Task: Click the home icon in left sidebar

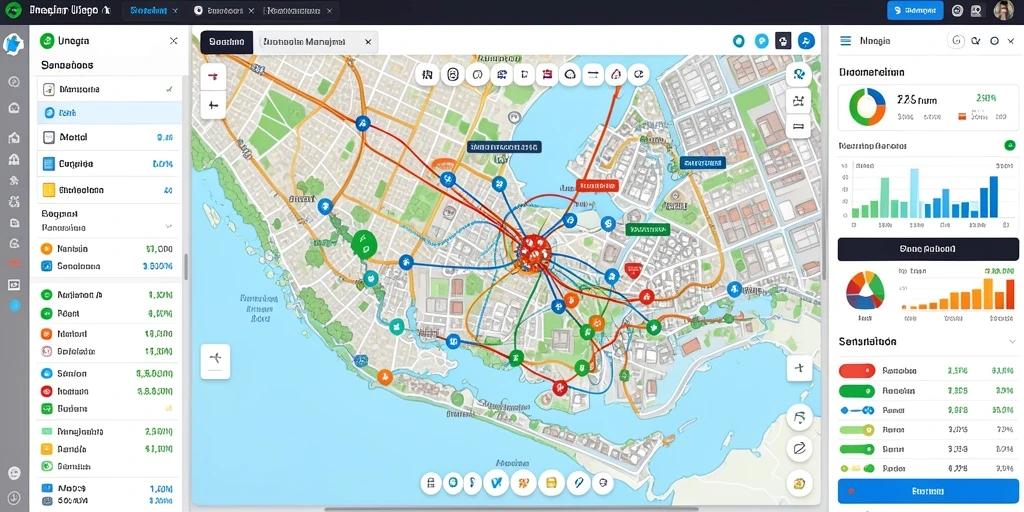Action: tap(14, 138)
